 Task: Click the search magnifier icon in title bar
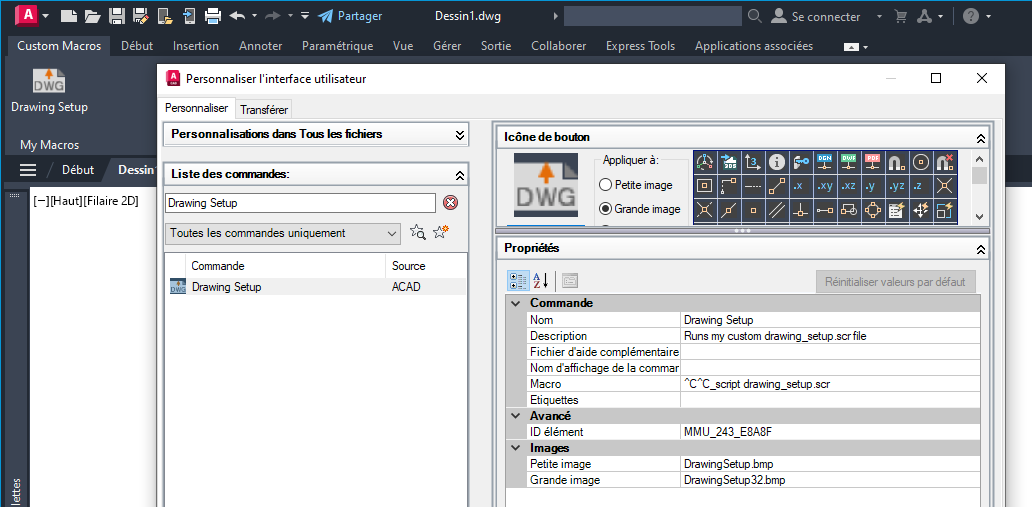pos(756,16)
